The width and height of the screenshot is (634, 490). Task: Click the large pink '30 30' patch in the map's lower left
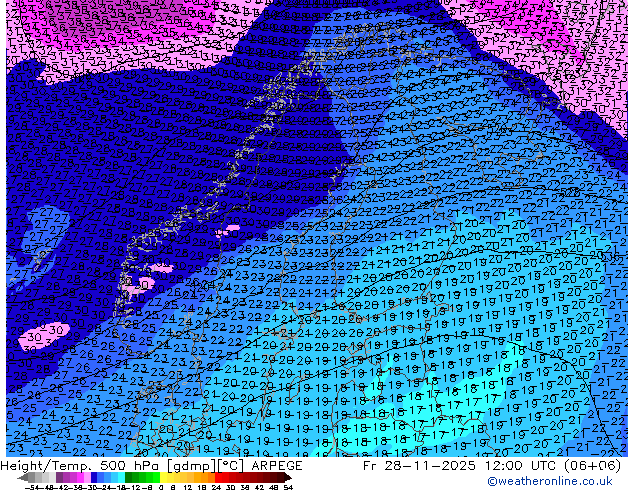click(44, 334)
